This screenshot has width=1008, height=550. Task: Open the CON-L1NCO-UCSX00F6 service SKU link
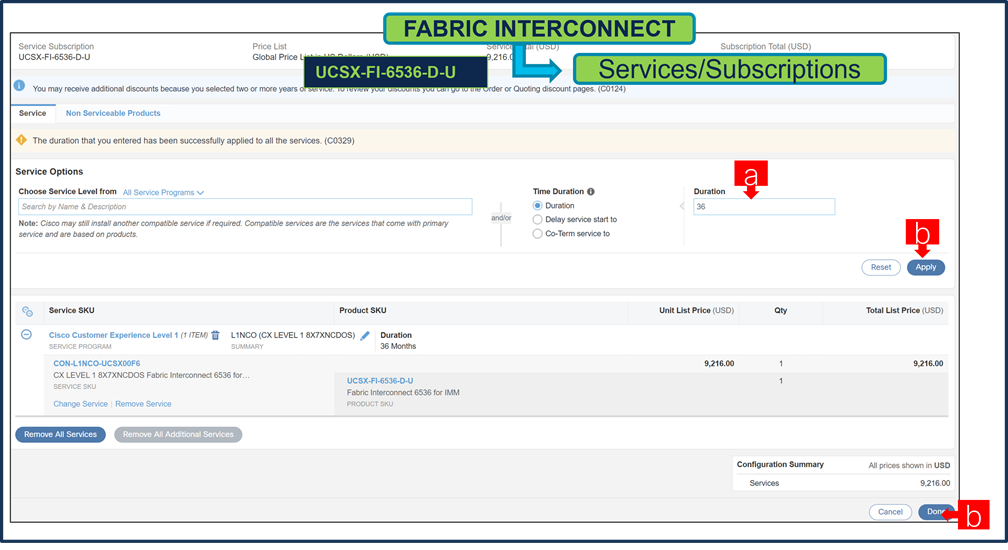(x=96, y=364)
